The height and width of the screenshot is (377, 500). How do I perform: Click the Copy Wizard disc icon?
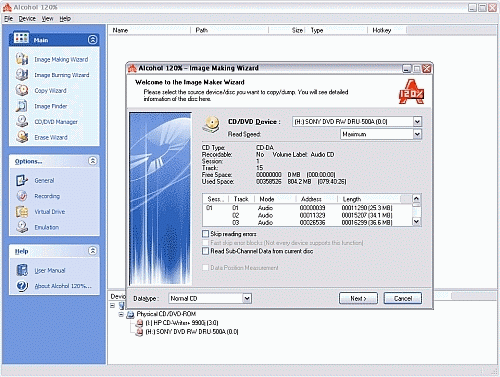coord(22,90)
